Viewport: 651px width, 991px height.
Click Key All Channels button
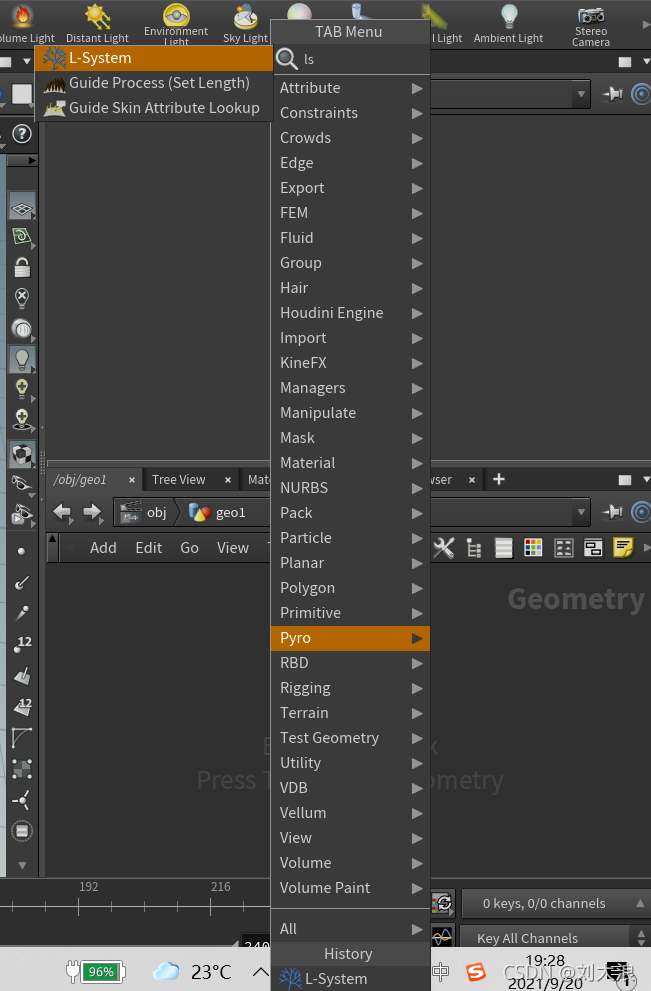(x=545, y=938)
